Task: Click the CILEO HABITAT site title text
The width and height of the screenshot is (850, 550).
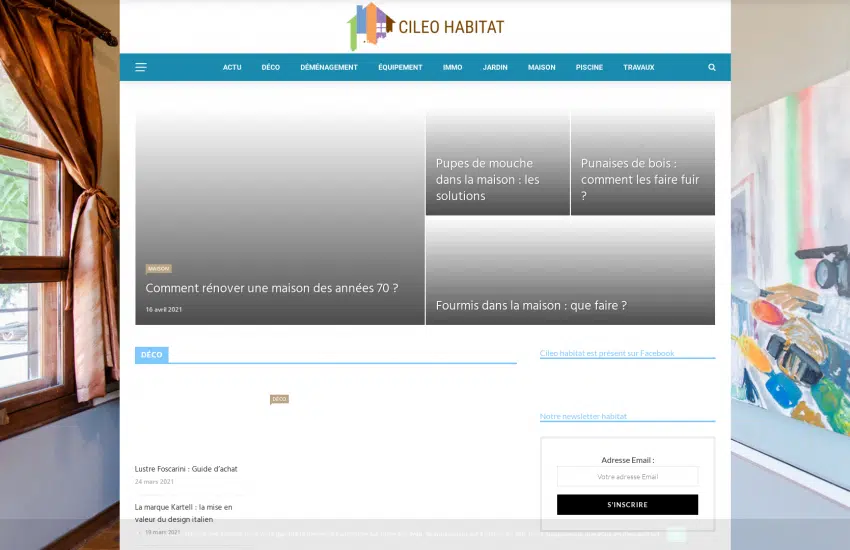Action: (x=451, y=27)
